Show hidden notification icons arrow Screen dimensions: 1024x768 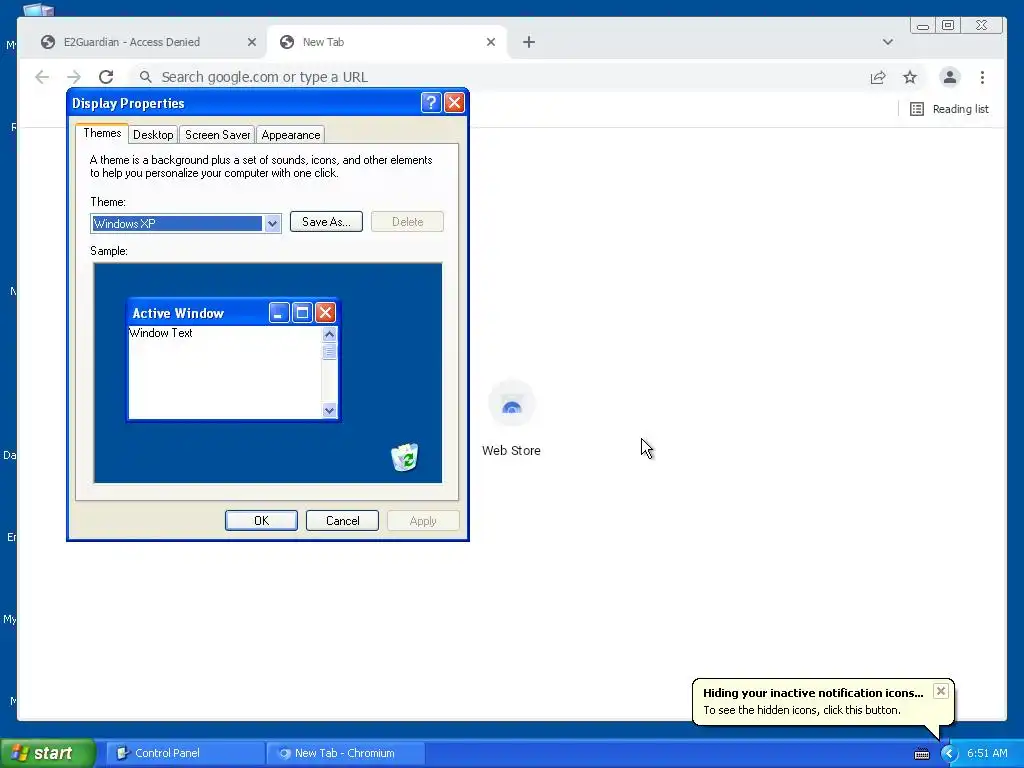pyautogui.click(x=949, y=754)
